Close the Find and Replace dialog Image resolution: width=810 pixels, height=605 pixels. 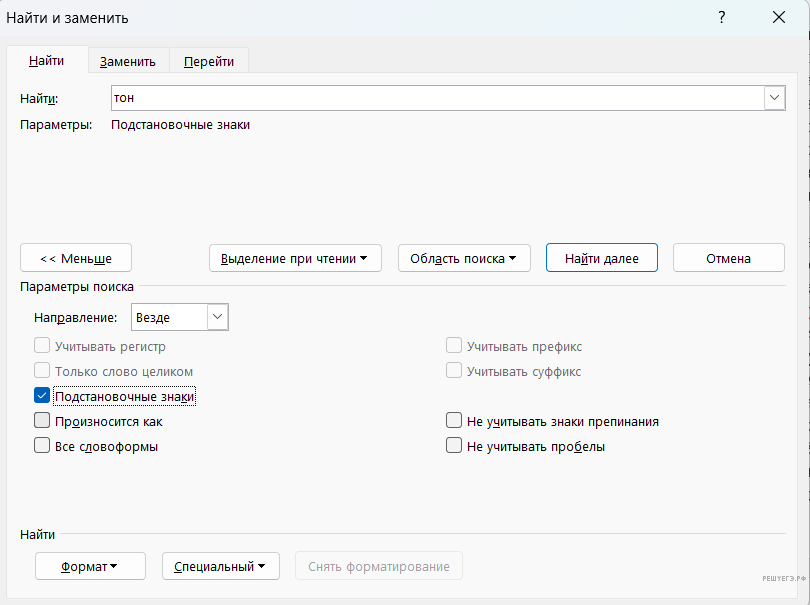pyautogui.click(x=779, y=18)
